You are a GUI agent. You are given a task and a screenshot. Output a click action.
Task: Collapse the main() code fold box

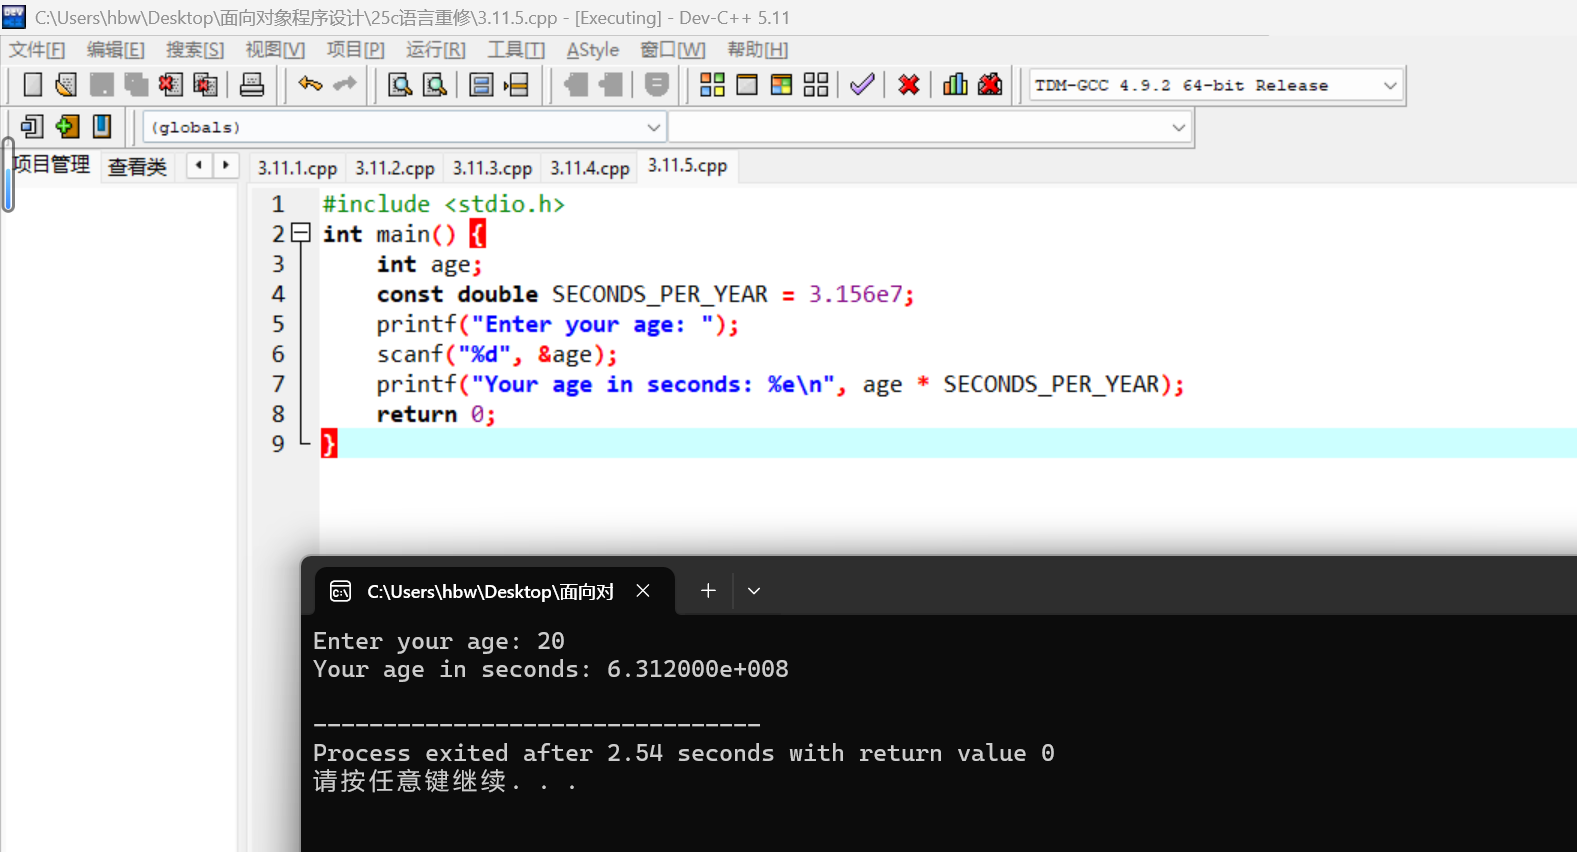(x=300, y=233)
